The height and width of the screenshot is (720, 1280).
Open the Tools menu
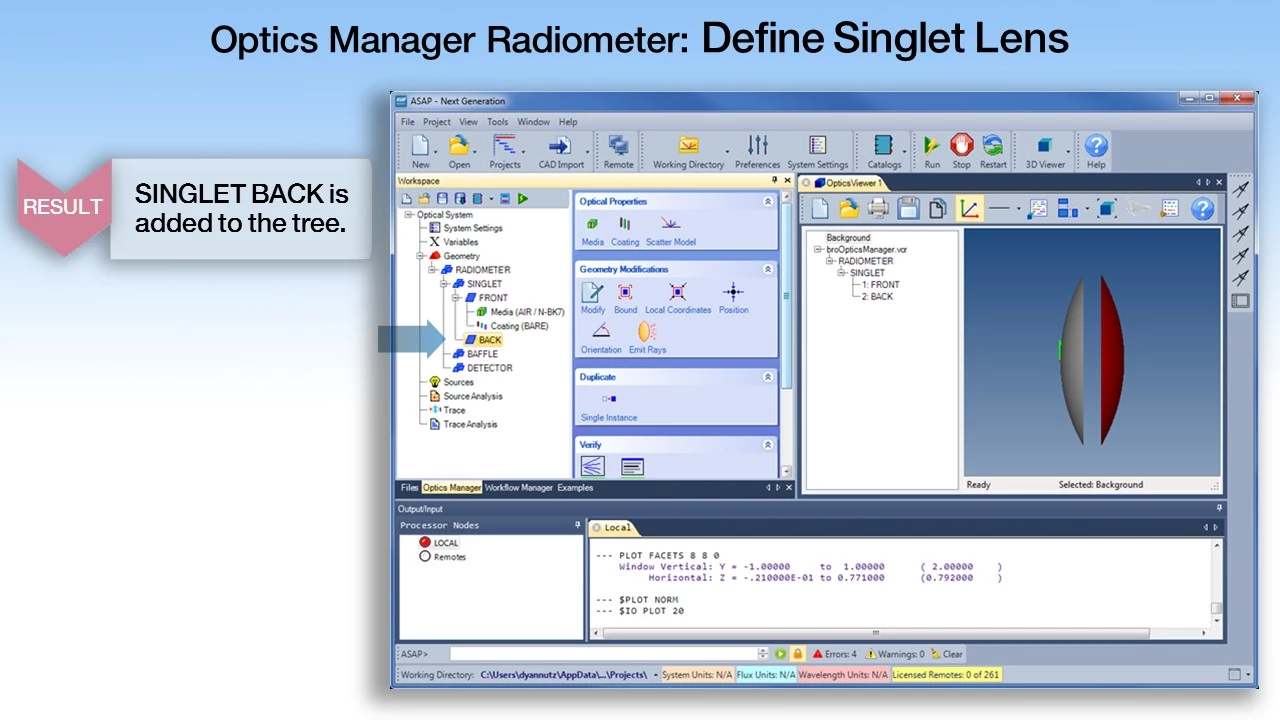497,122
